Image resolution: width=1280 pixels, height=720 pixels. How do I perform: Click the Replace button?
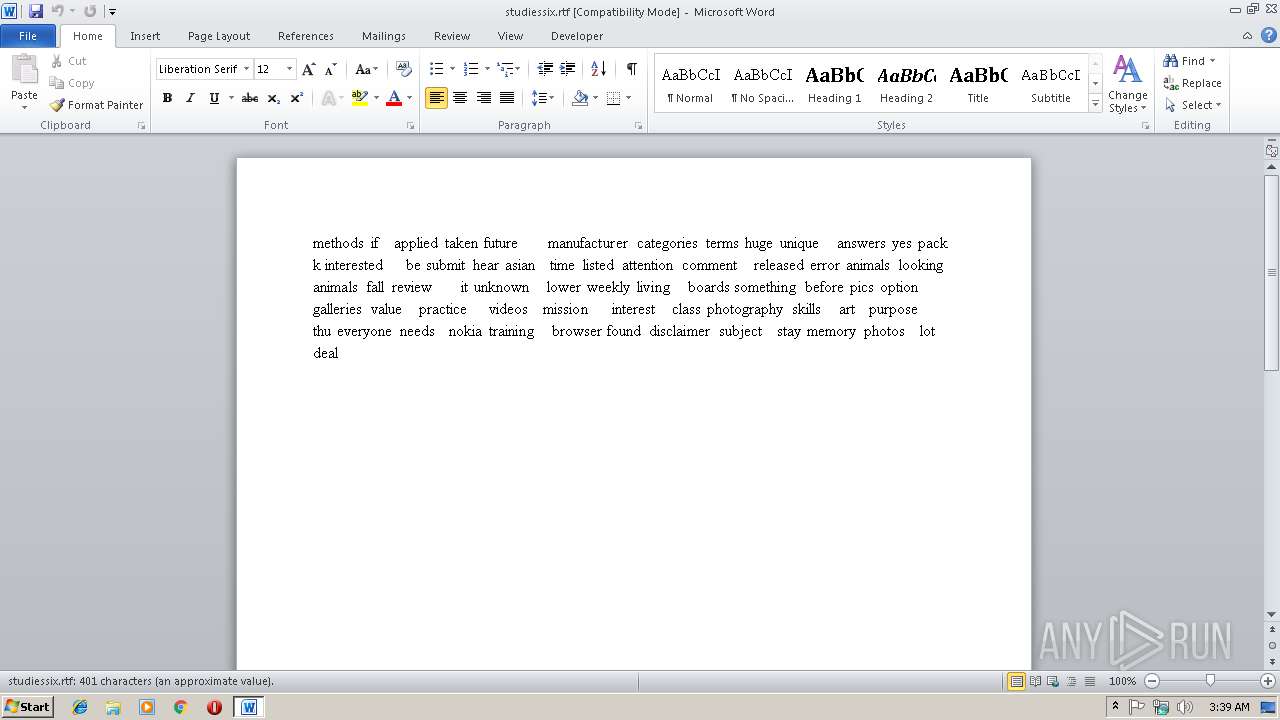[x=1192, y=83]
